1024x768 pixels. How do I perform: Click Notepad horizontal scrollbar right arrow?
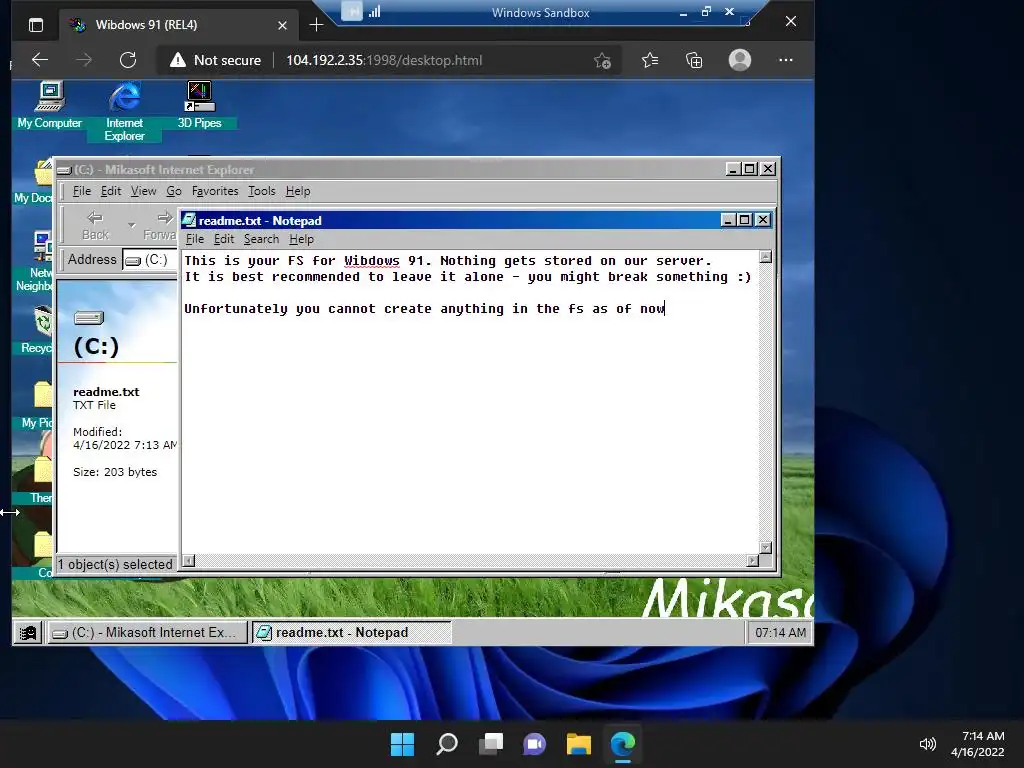752,560
